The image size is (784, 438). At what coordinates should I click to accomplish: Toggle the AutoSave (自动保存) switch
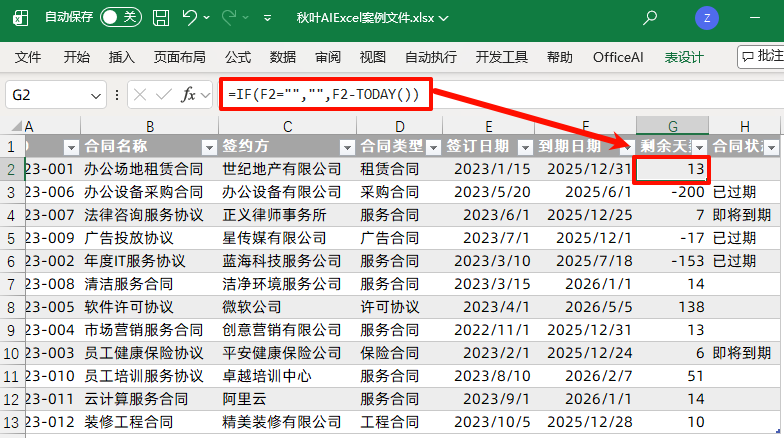[120, 18]
